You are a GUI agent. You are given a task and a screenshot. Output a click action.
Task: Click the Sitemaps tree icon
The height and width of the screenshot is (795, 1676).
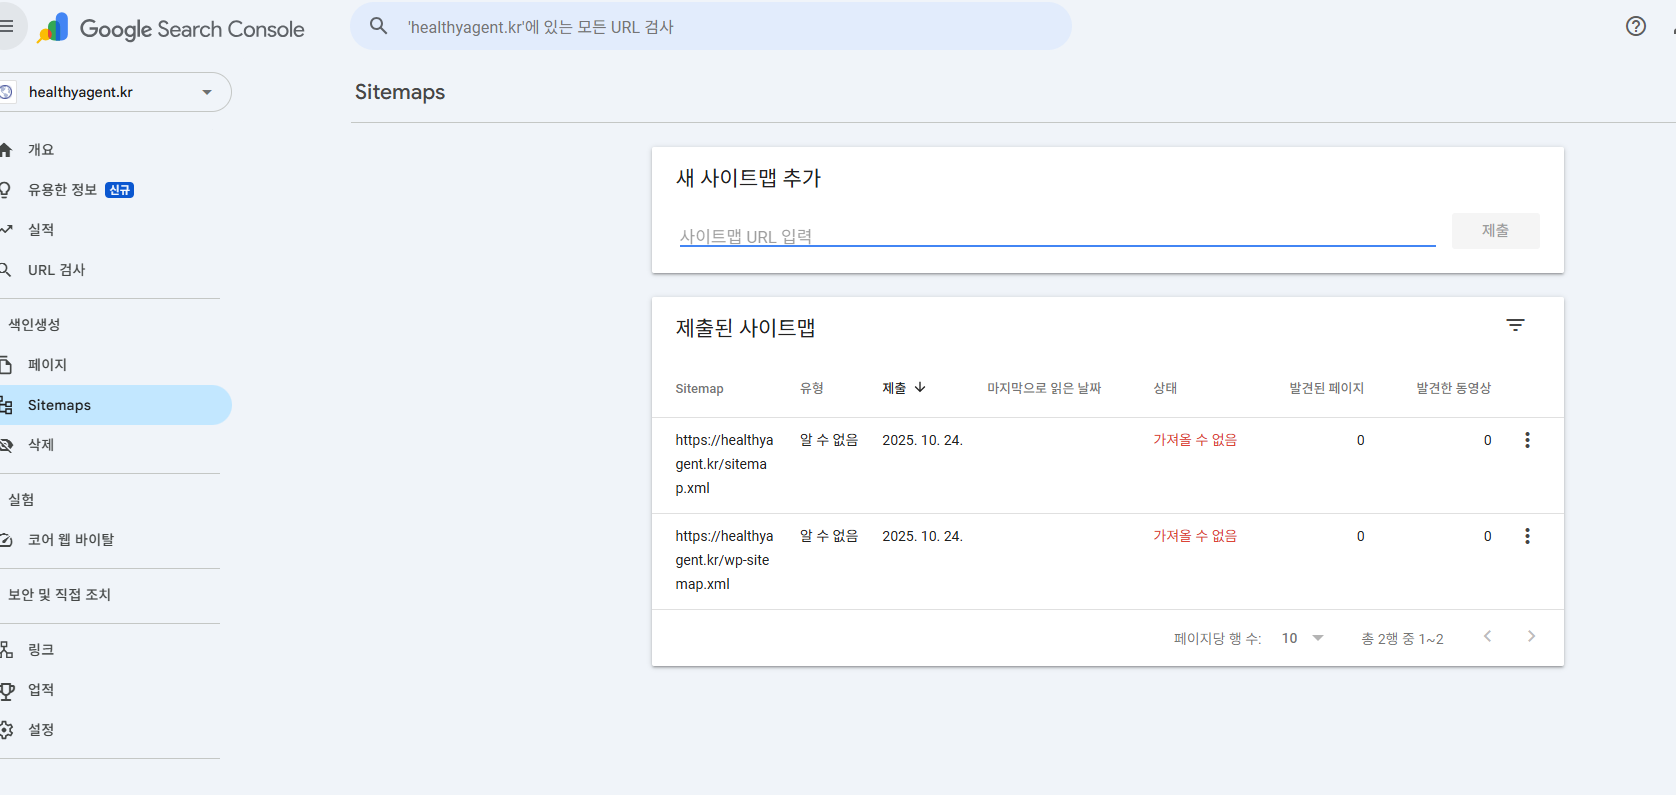click(x=6, y=405)
